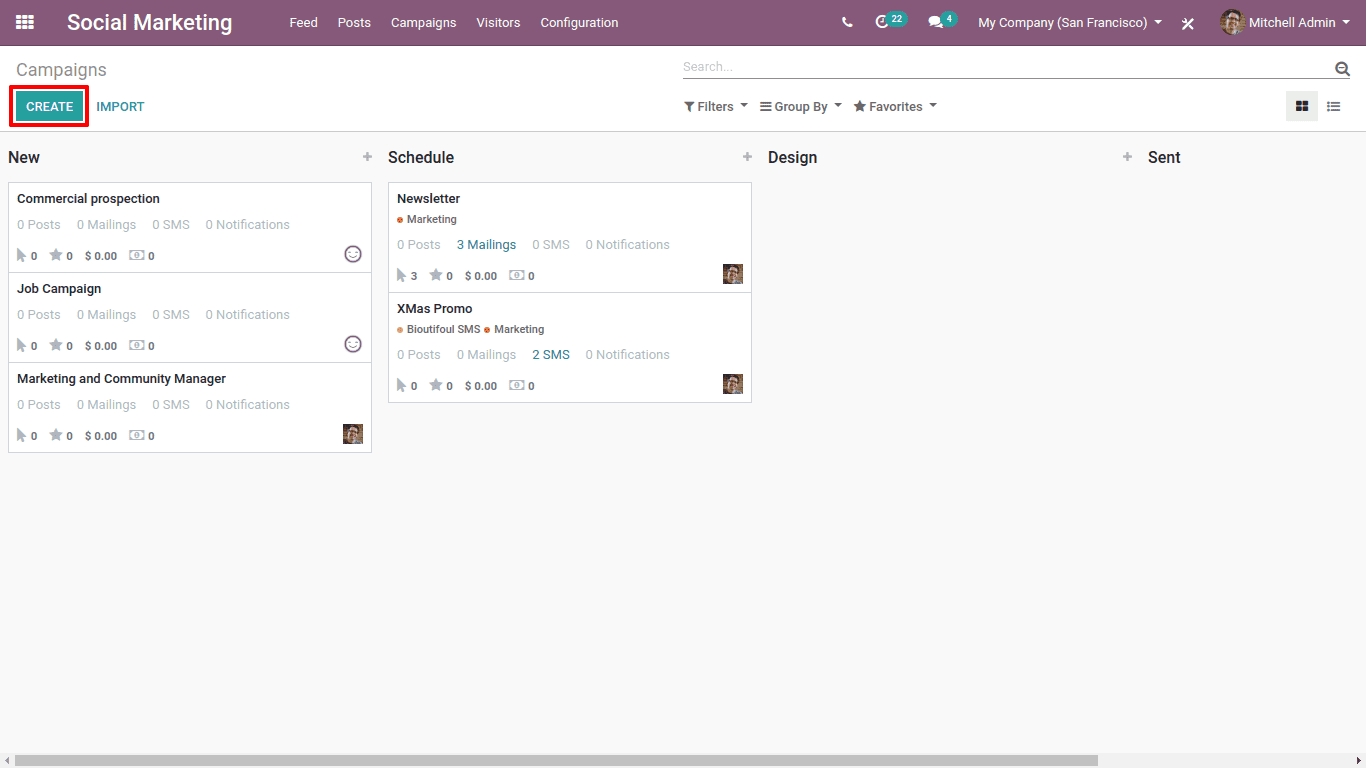Open My Company (San Francisco) company switcher
The height and width of the screenshot is (768, 1366).
(1070, 22)
